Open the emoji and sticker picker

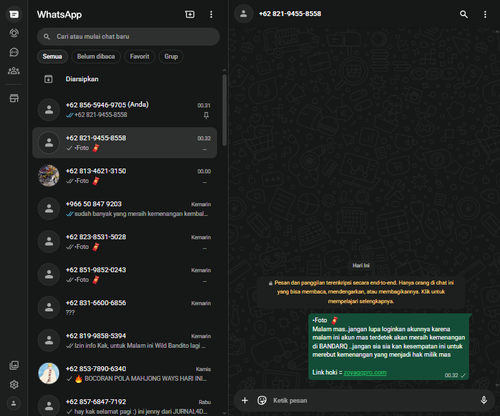tap(262, 400)
